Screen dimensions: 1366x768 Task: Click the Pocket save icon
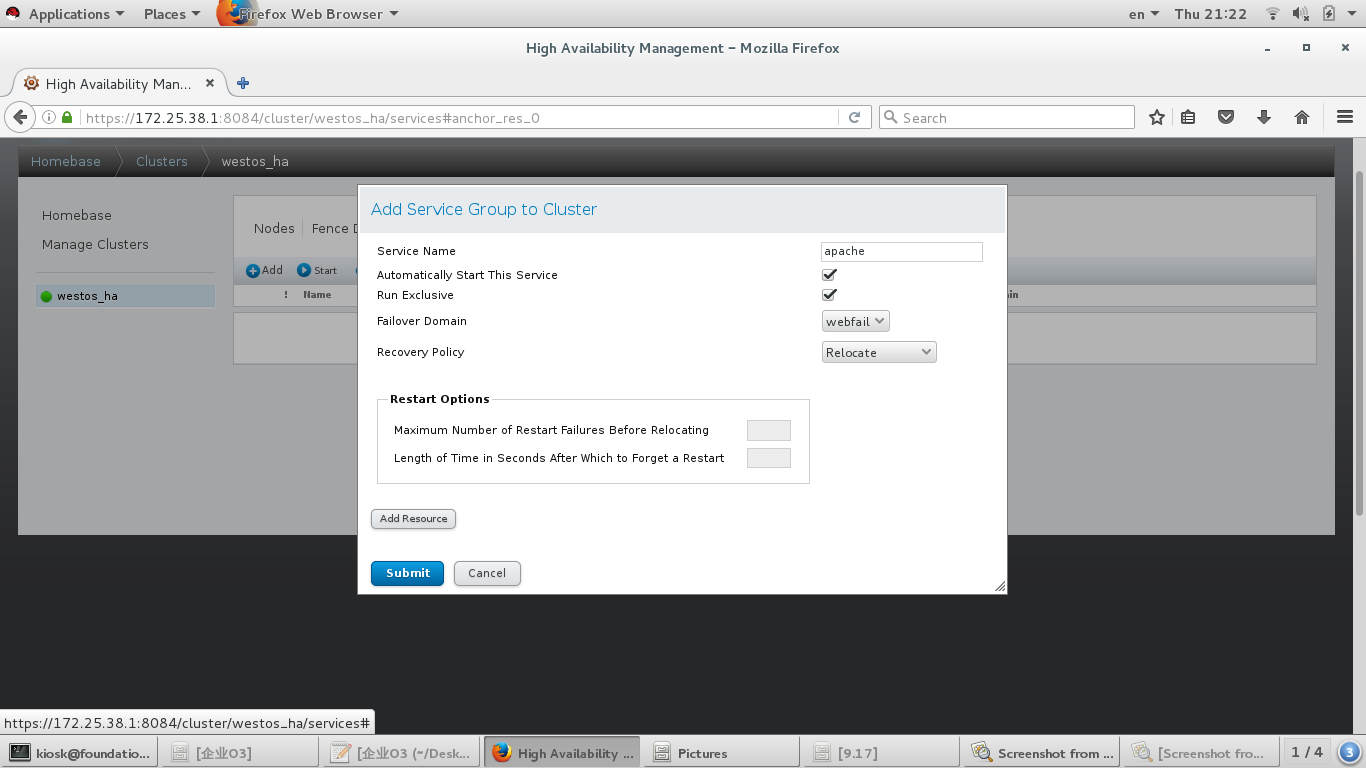coord(1226,117)
